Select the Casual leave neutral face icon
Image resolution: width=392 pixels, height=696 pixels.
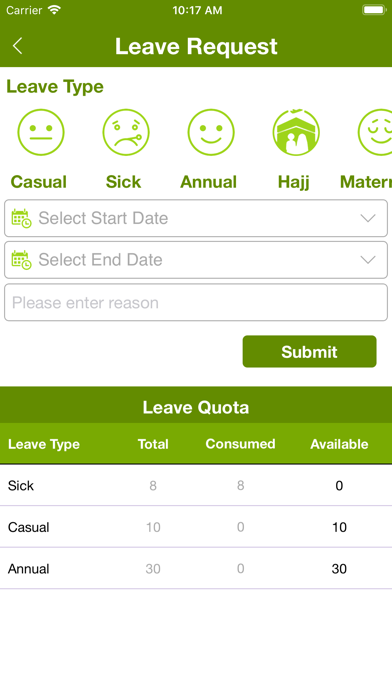click(x=41, y=132)
